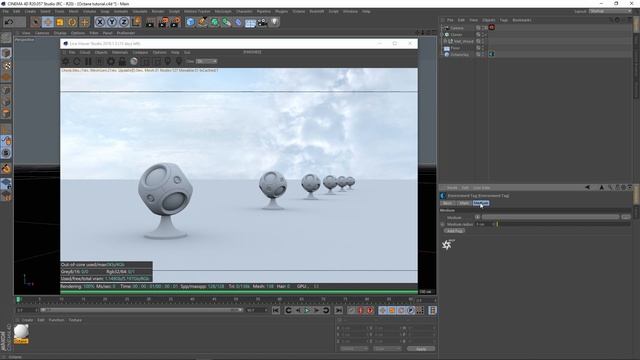Open the Spline Pen tool
The image size is (640, 360).
coord(202,22)
